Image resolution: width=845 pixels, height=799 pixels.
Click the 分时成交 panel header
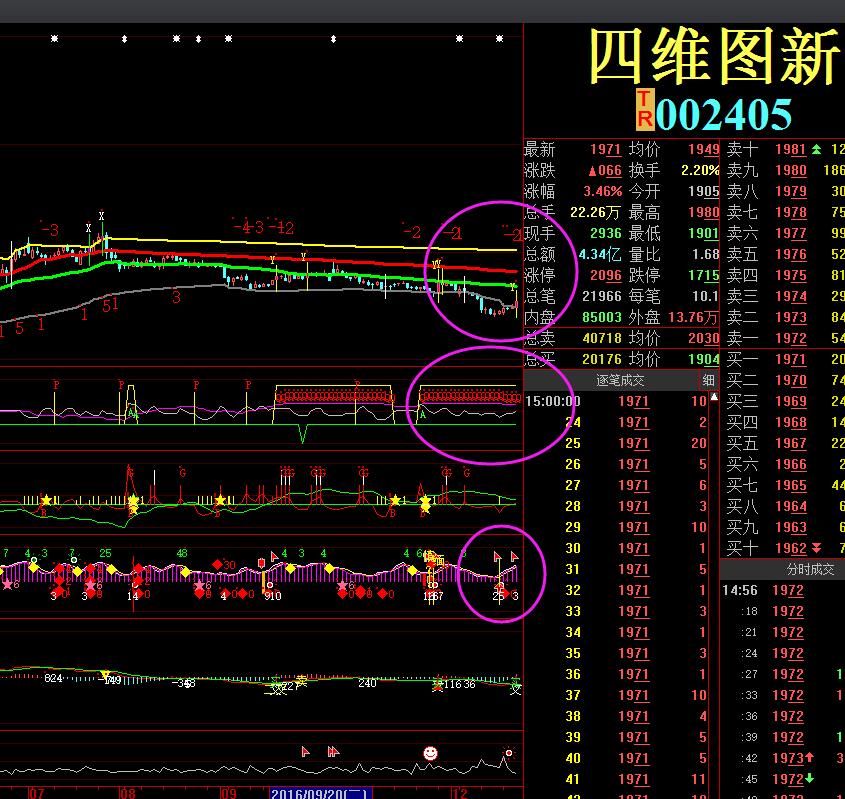pyautogui.click(x=810, y=569)
